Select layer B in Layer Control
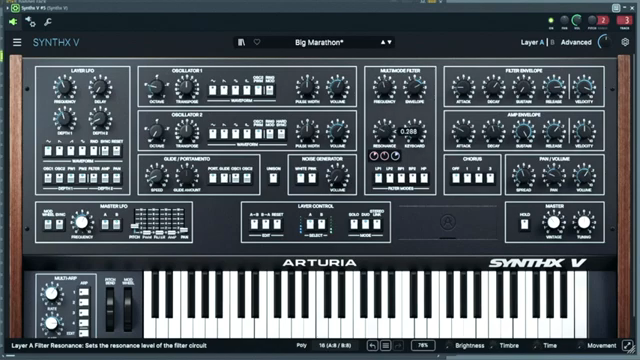 [x=322, y=224]
